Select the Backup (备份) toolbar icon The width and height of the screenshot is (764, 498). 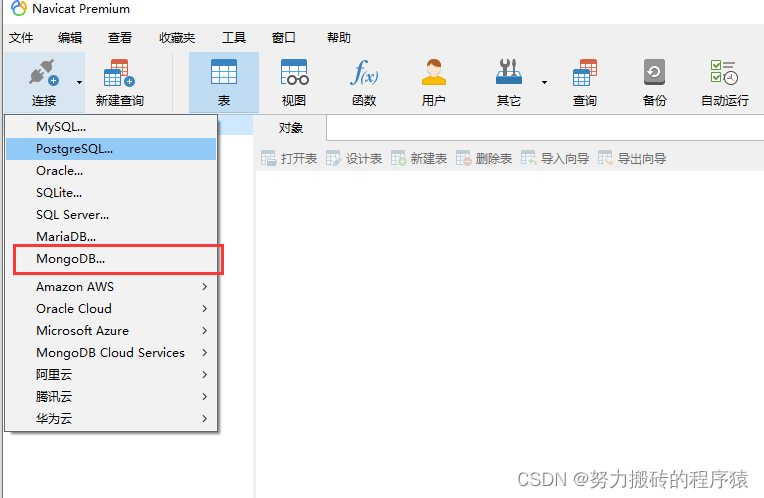click(654, 72)
